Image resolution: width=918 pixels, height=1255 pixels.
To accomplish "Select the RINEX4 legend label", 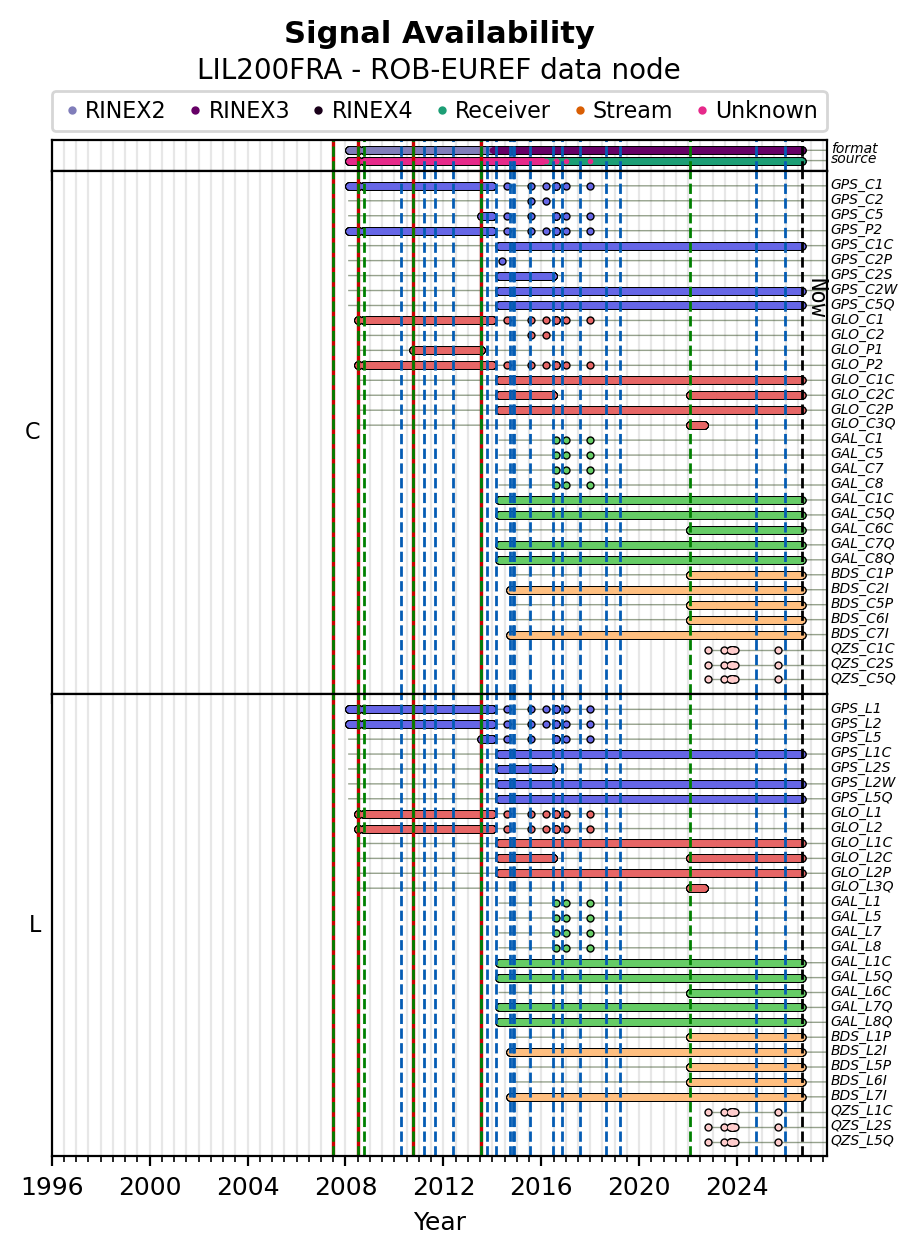I will click(x=371, y=111).
